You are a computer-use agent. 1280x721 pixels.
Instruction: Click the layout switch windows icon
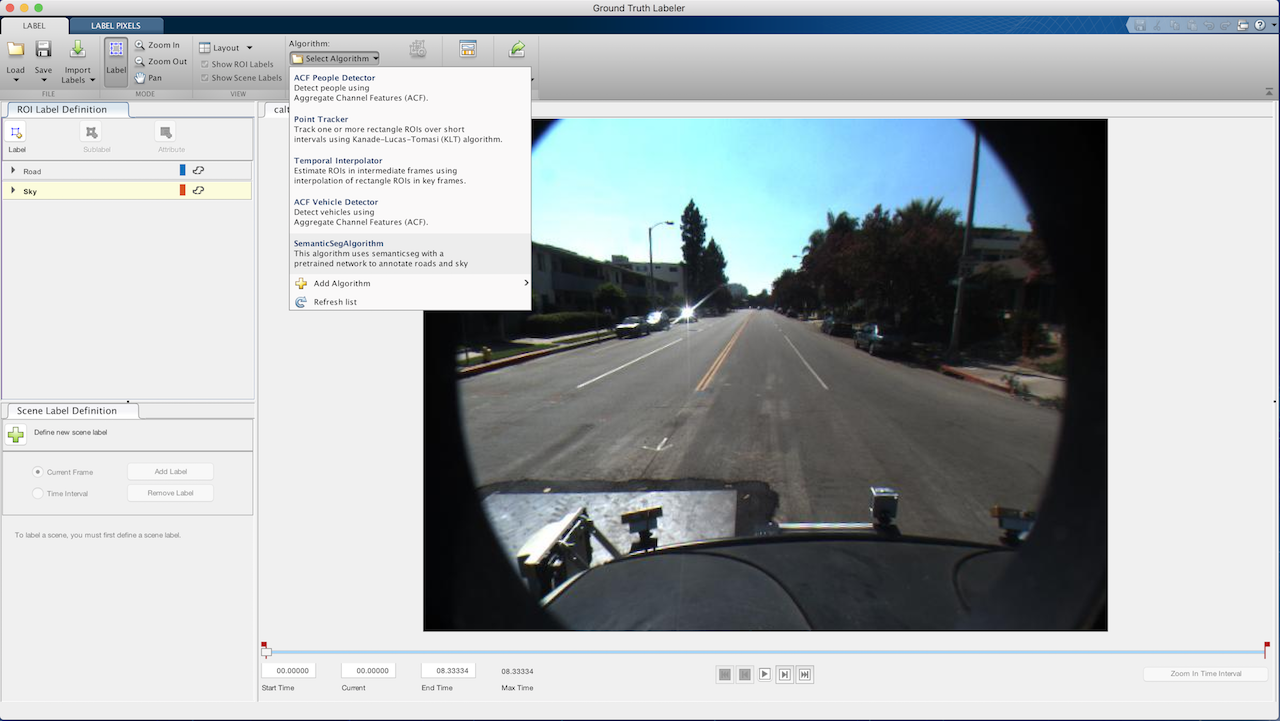1242,25
